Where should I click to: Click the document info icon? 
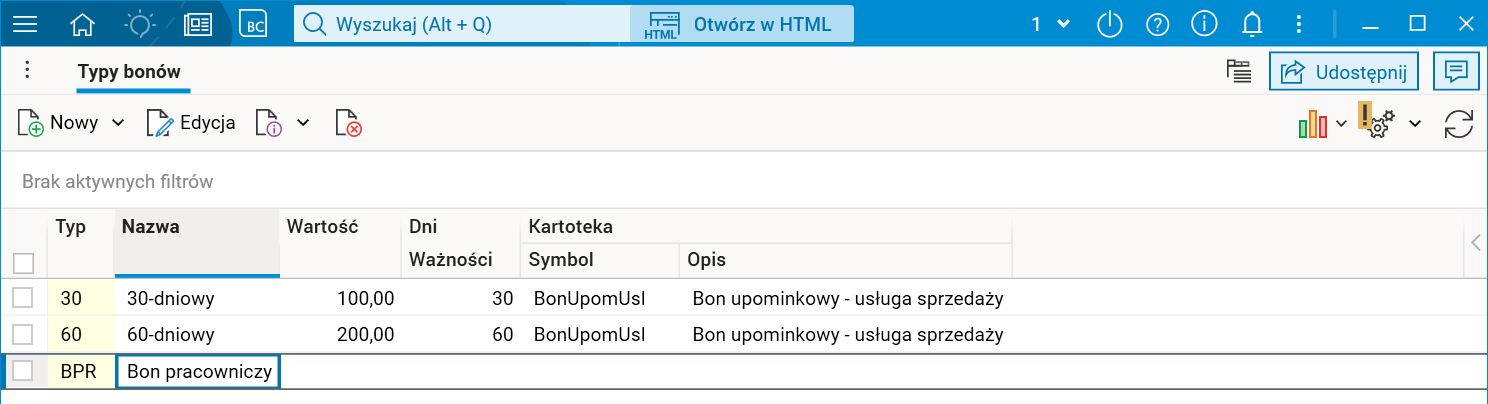(x=268, y=123)
